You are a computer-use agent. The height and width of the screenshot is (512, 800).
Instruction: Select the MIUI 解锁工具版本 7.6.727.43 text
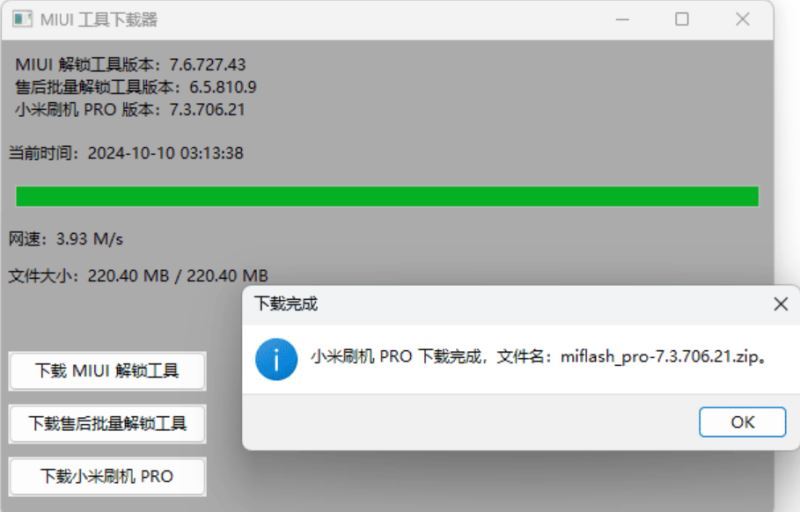[x=131, y=65]
